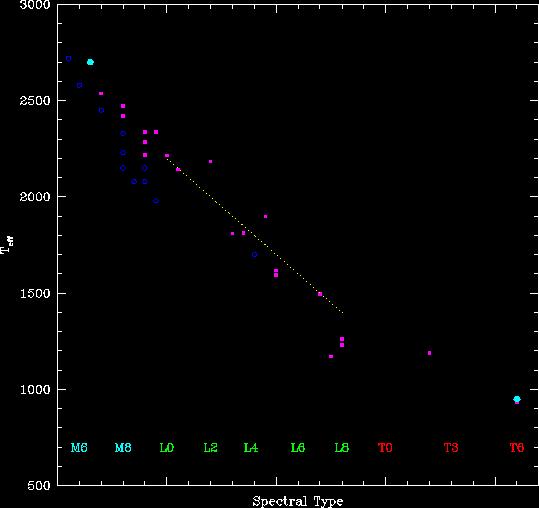The width and height of the screenshot is (539, 508).
Task: Select the red T6 label
Action: pyautogui.click(x=517, y=448)
